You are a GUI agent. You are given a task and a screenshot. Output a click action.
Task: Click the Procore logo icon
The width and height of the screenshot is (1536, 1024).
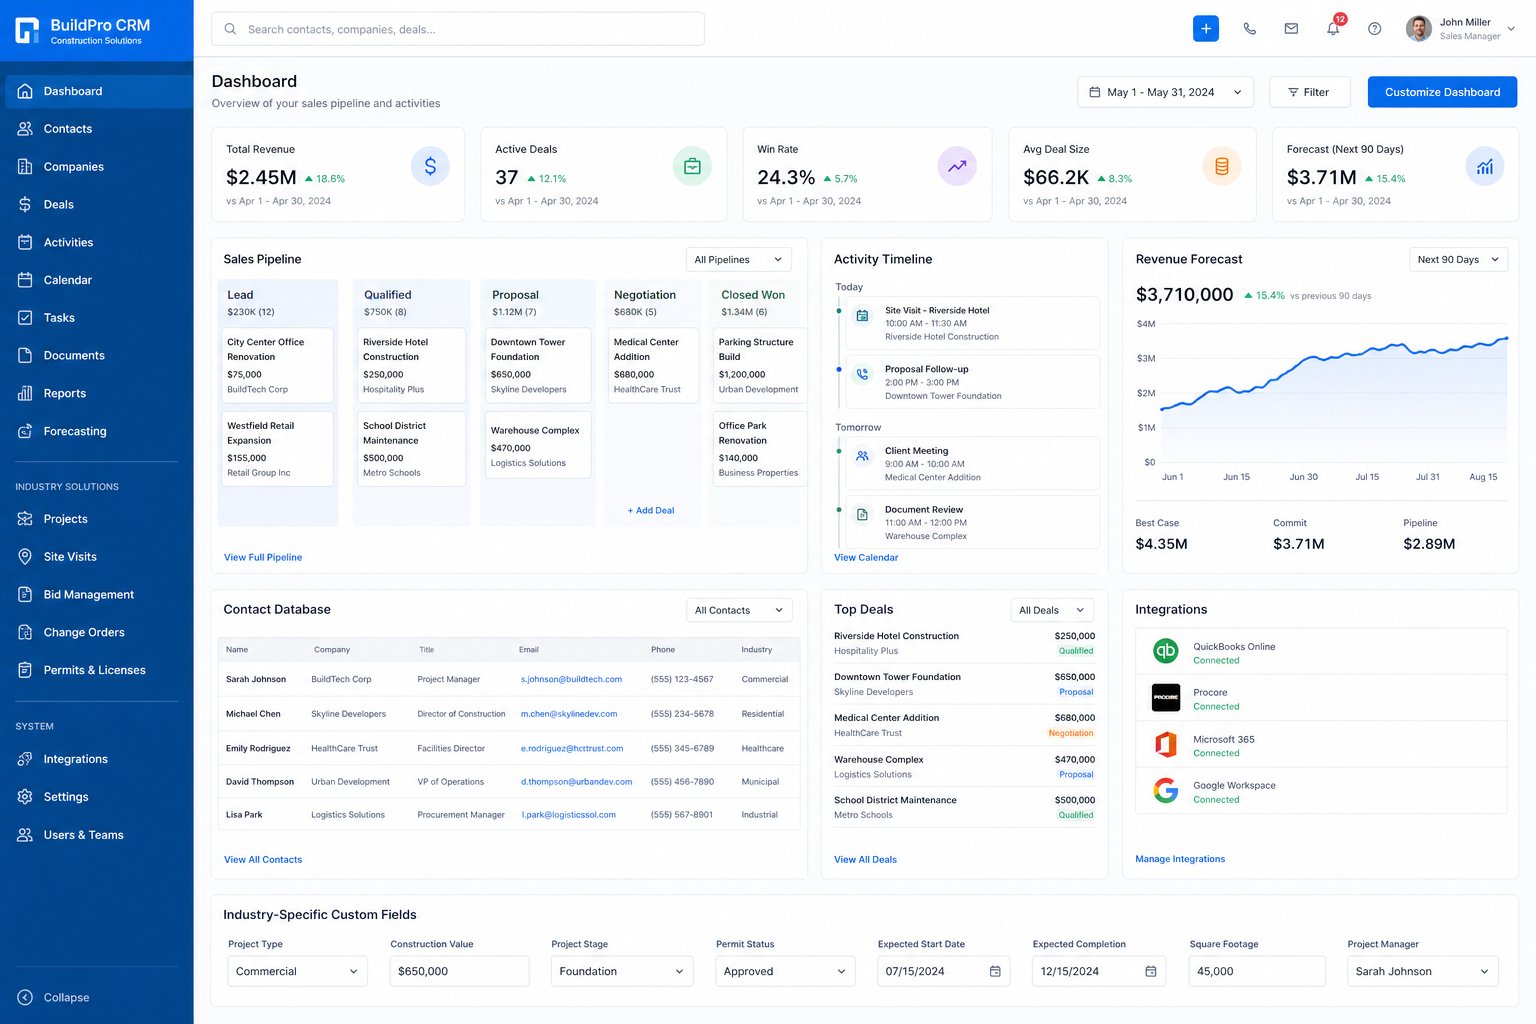pos(1166,697)
